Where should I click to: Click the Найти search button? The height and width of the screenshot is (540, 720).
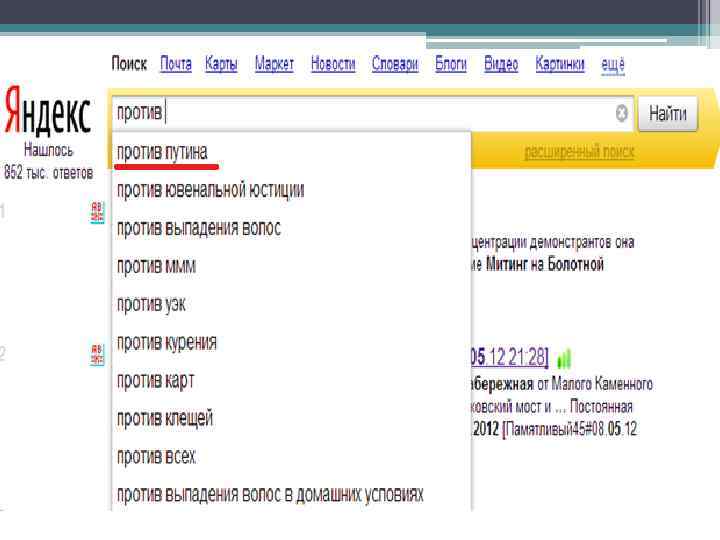(668, 113)
